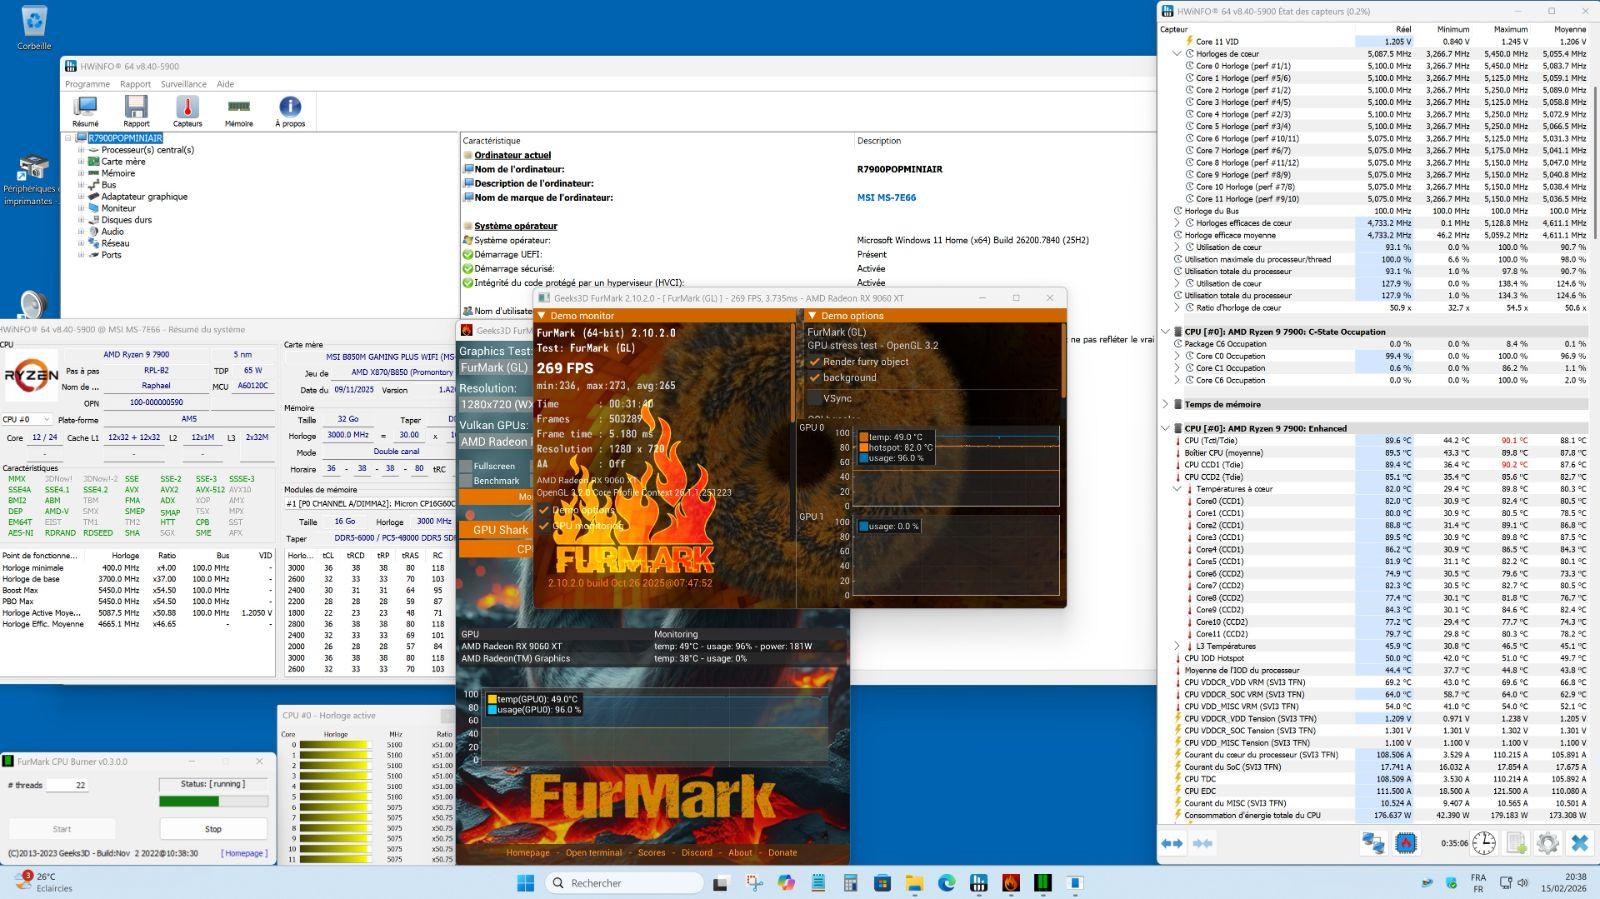
Task: Open the CPU #0 selector dropdown
Action: 27,420
